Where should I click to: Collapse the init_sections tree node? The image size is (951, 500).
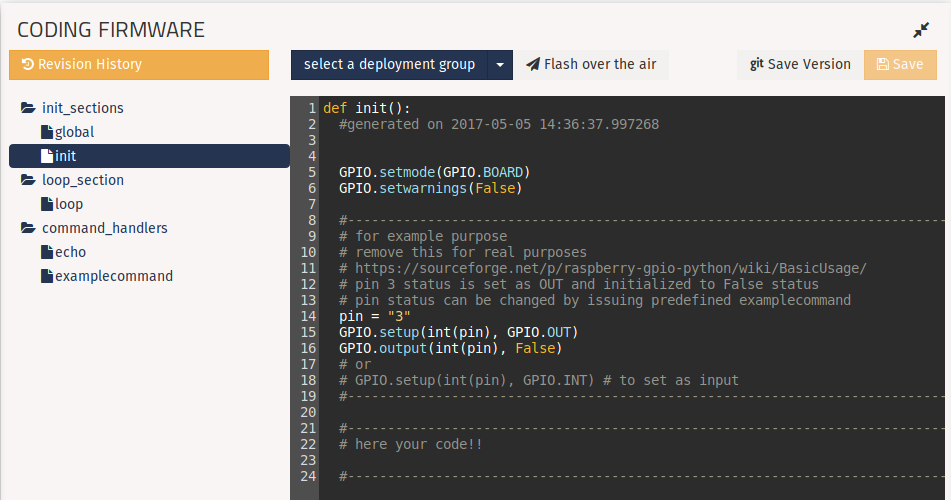(x=82, y=108)
